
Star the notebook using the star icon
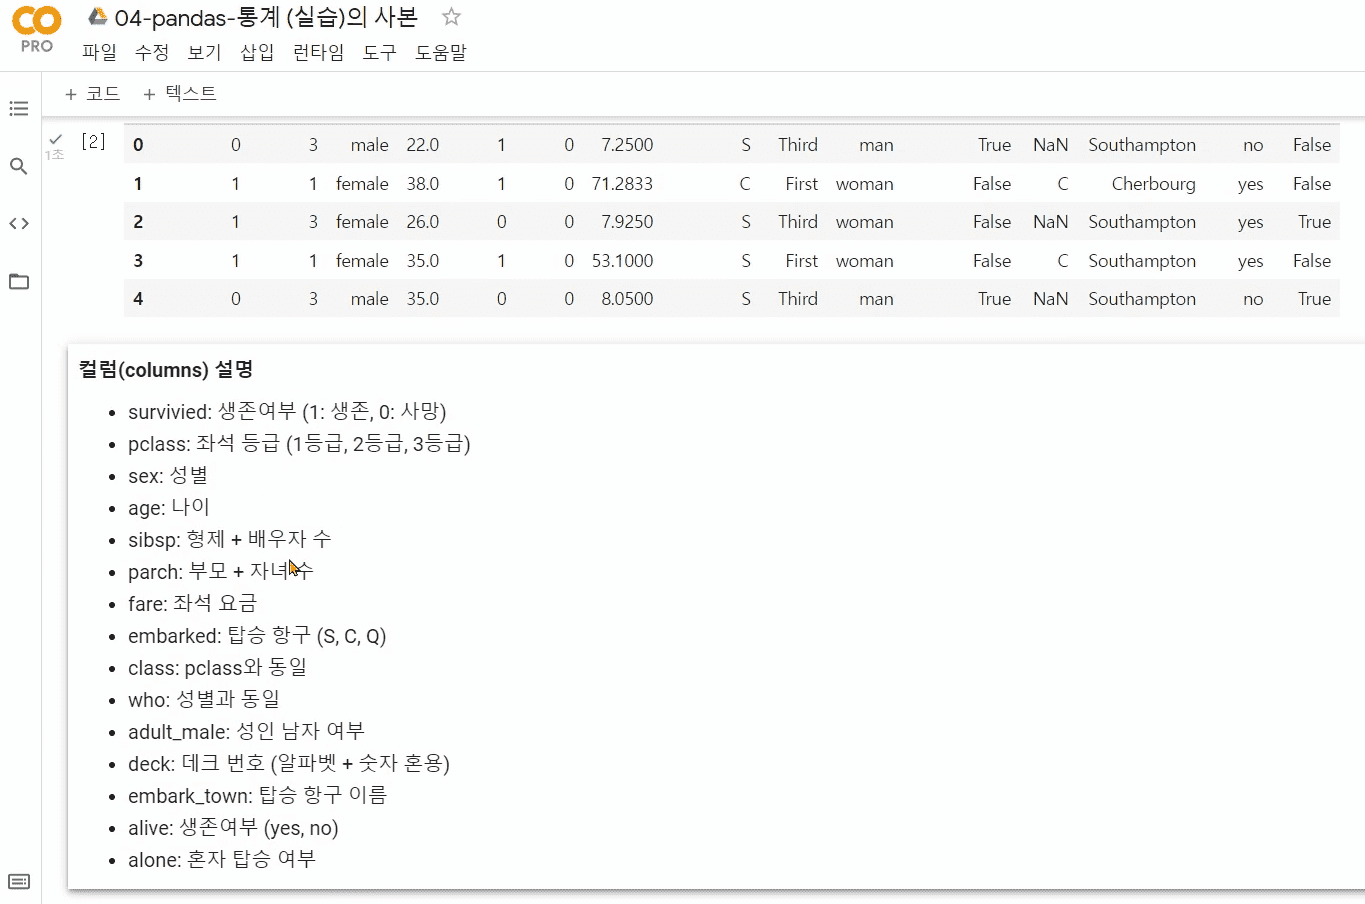452,17
